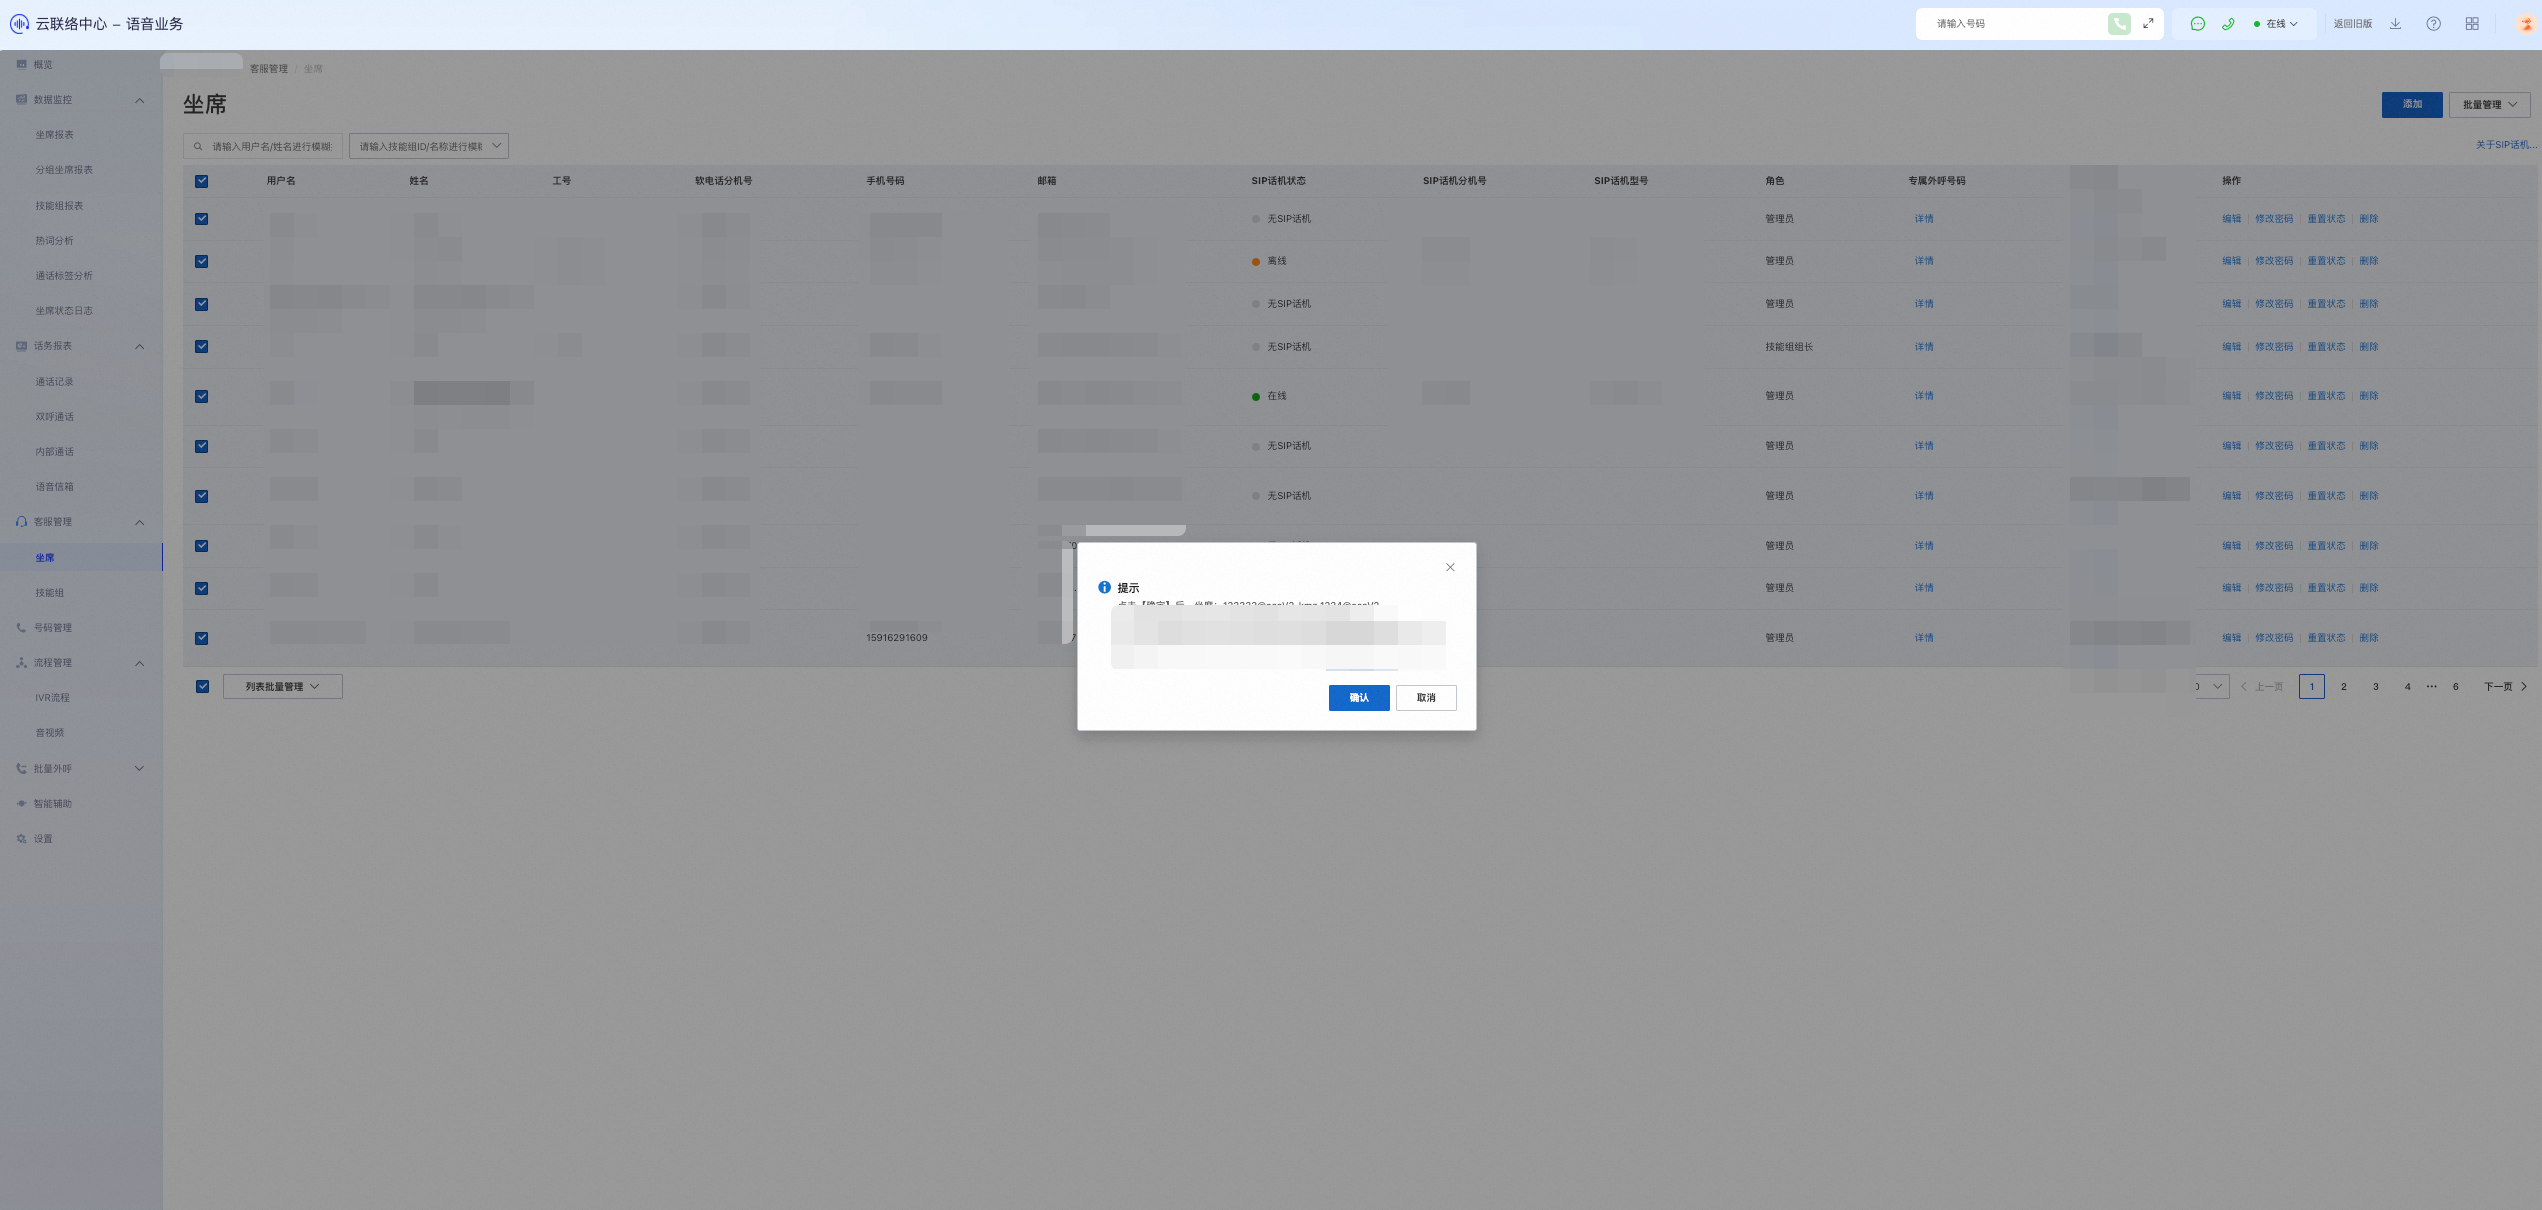Click 删除 in the 在线 row

point(2368,396)
